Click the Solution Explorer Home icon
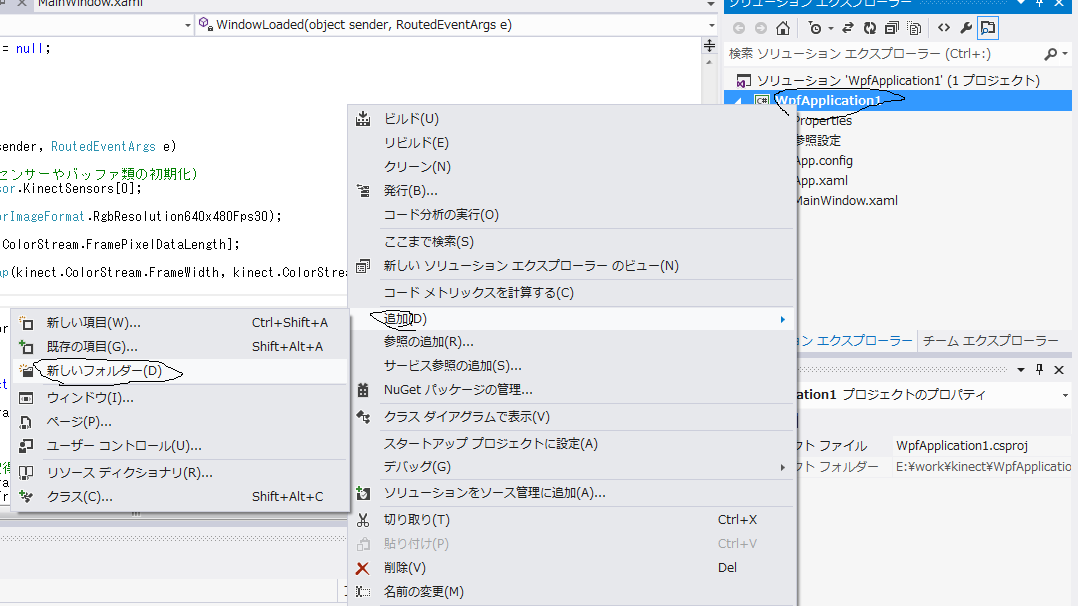Viewport: 1078px width, 606px height. [x=783, y=28]
